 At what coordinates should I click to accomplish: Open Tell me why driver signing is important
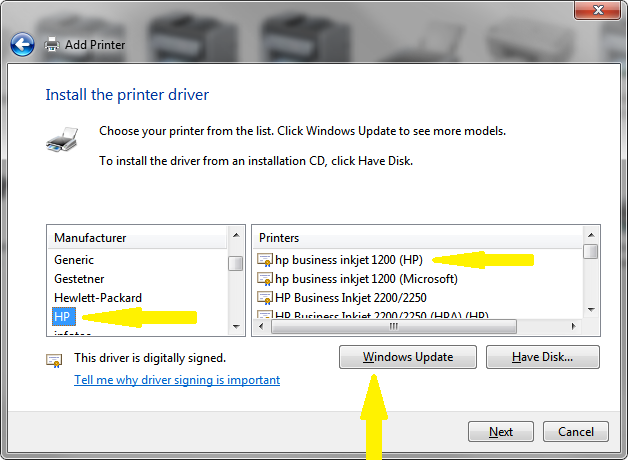pos(177,380)
